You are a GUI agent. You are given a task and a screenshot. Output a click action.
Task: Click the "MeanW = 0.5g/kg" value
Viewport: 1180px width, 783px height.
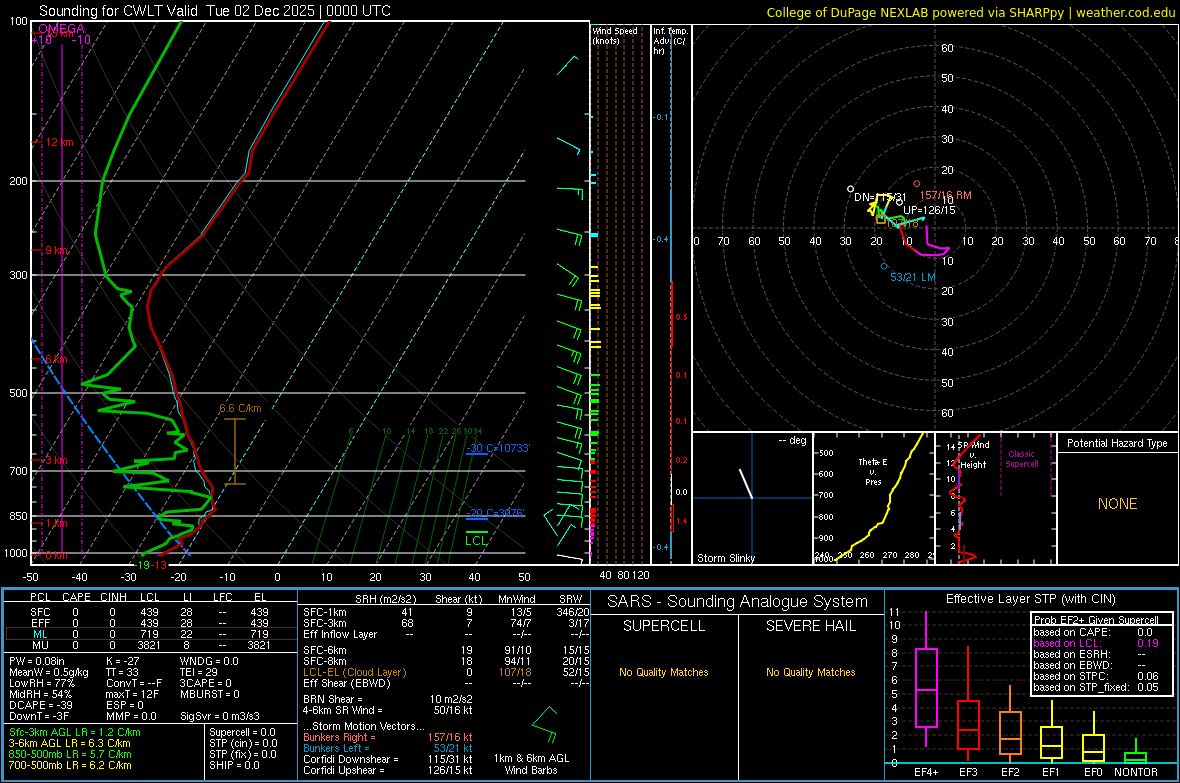coord(48,672)
